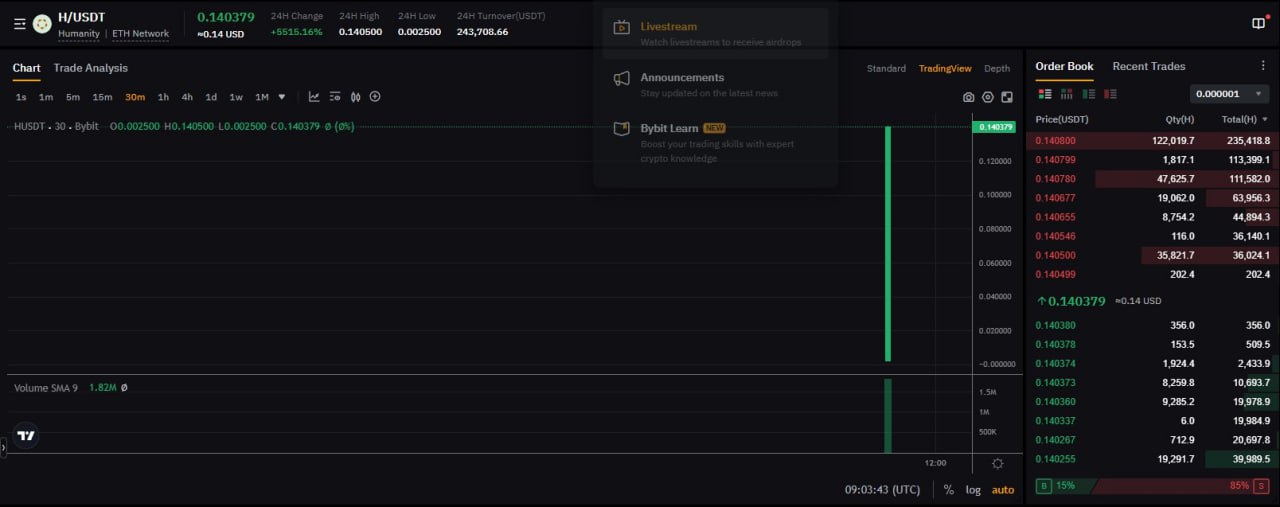Show combined buy and sell order book view
The height and width of the screenshot is (507, 1280).
tap(1045, 94)
